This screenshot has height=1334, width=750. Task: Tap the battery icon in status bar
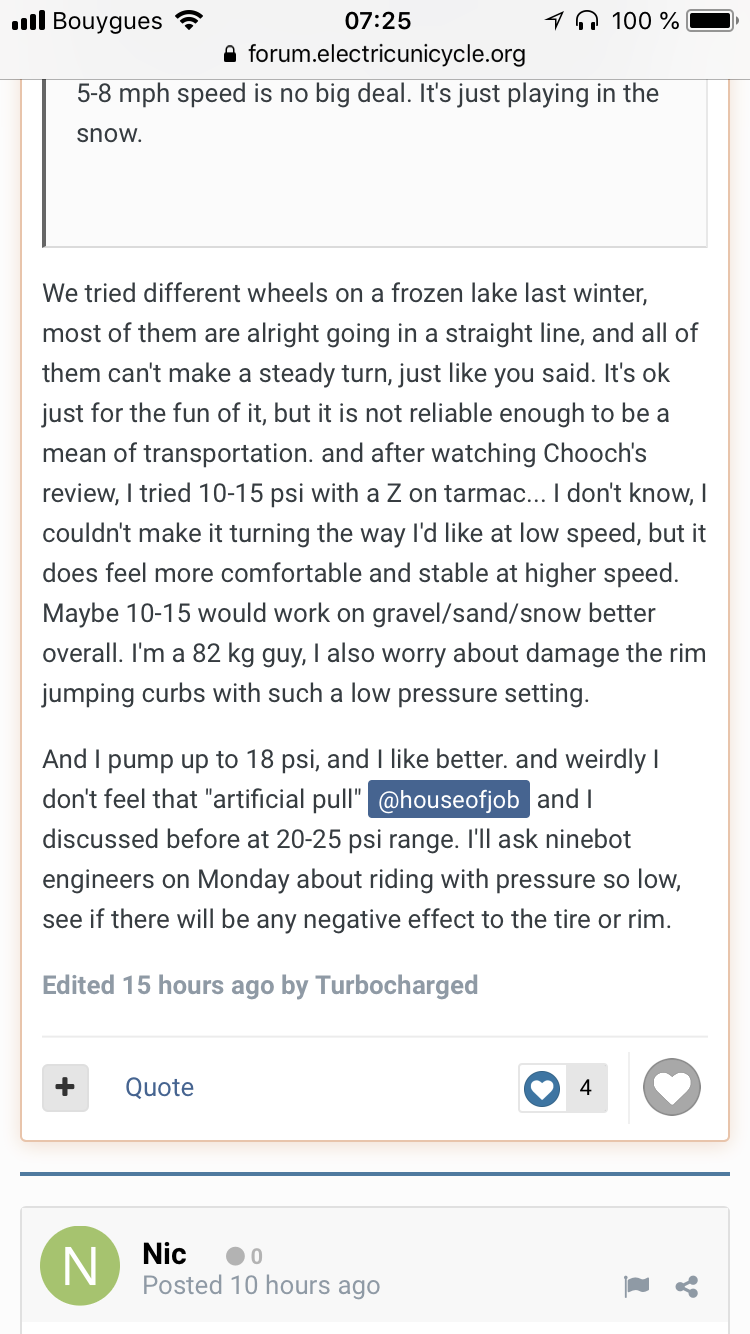(x=711, y=20)
